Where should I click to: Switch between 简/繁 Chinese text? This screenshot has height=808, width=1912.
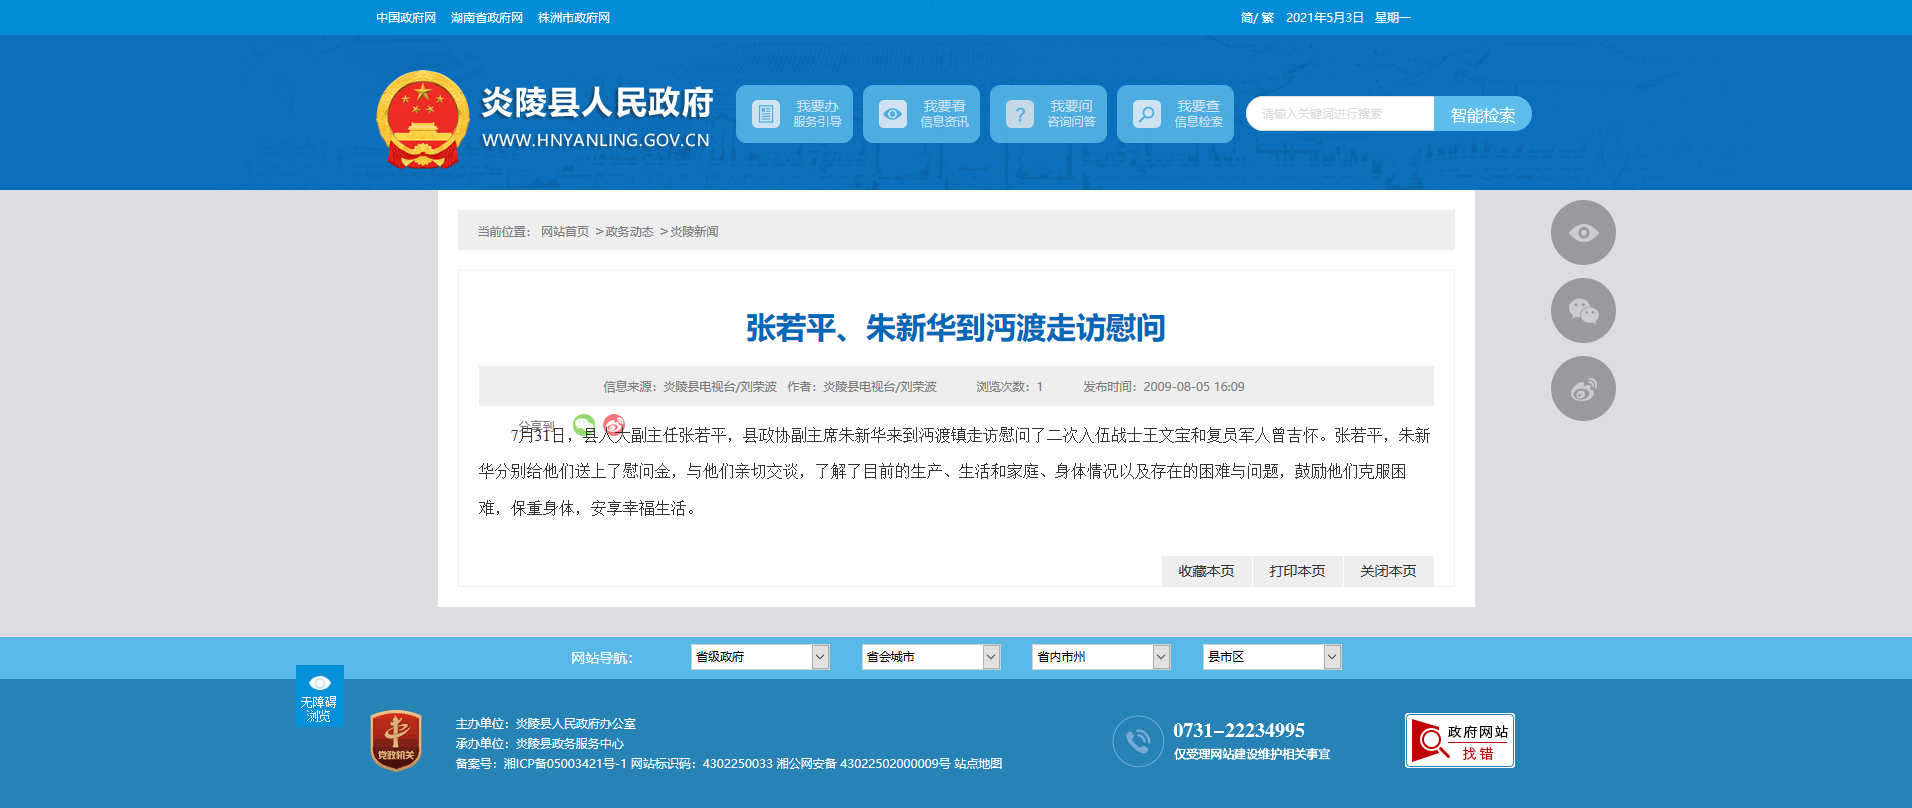coord(1257,18)
